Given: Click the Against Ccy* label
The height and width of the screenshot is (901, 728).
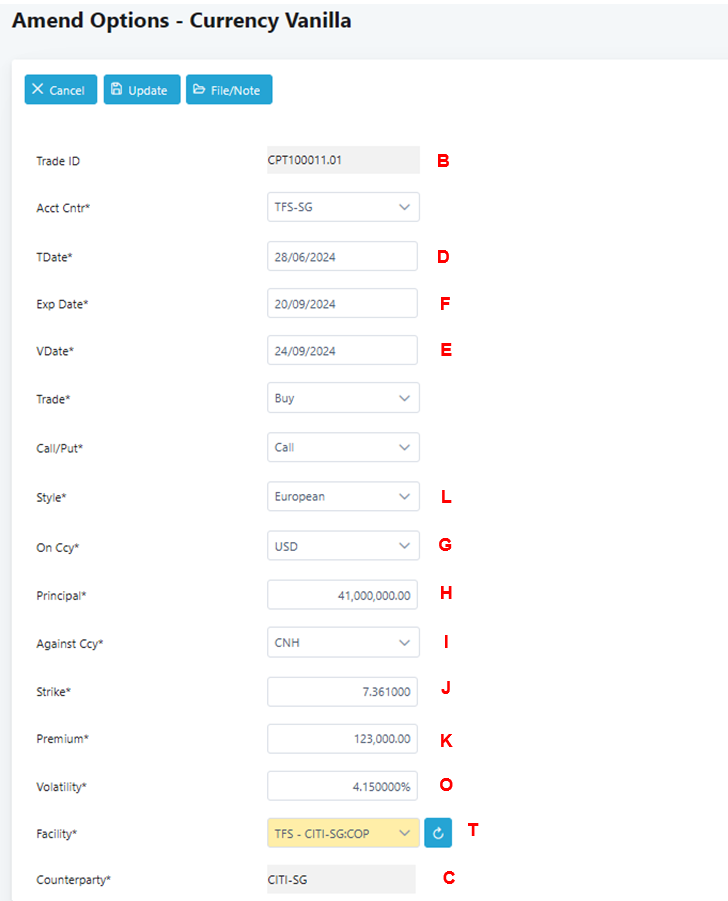Looking at the screenshot, I should [70, 644].
